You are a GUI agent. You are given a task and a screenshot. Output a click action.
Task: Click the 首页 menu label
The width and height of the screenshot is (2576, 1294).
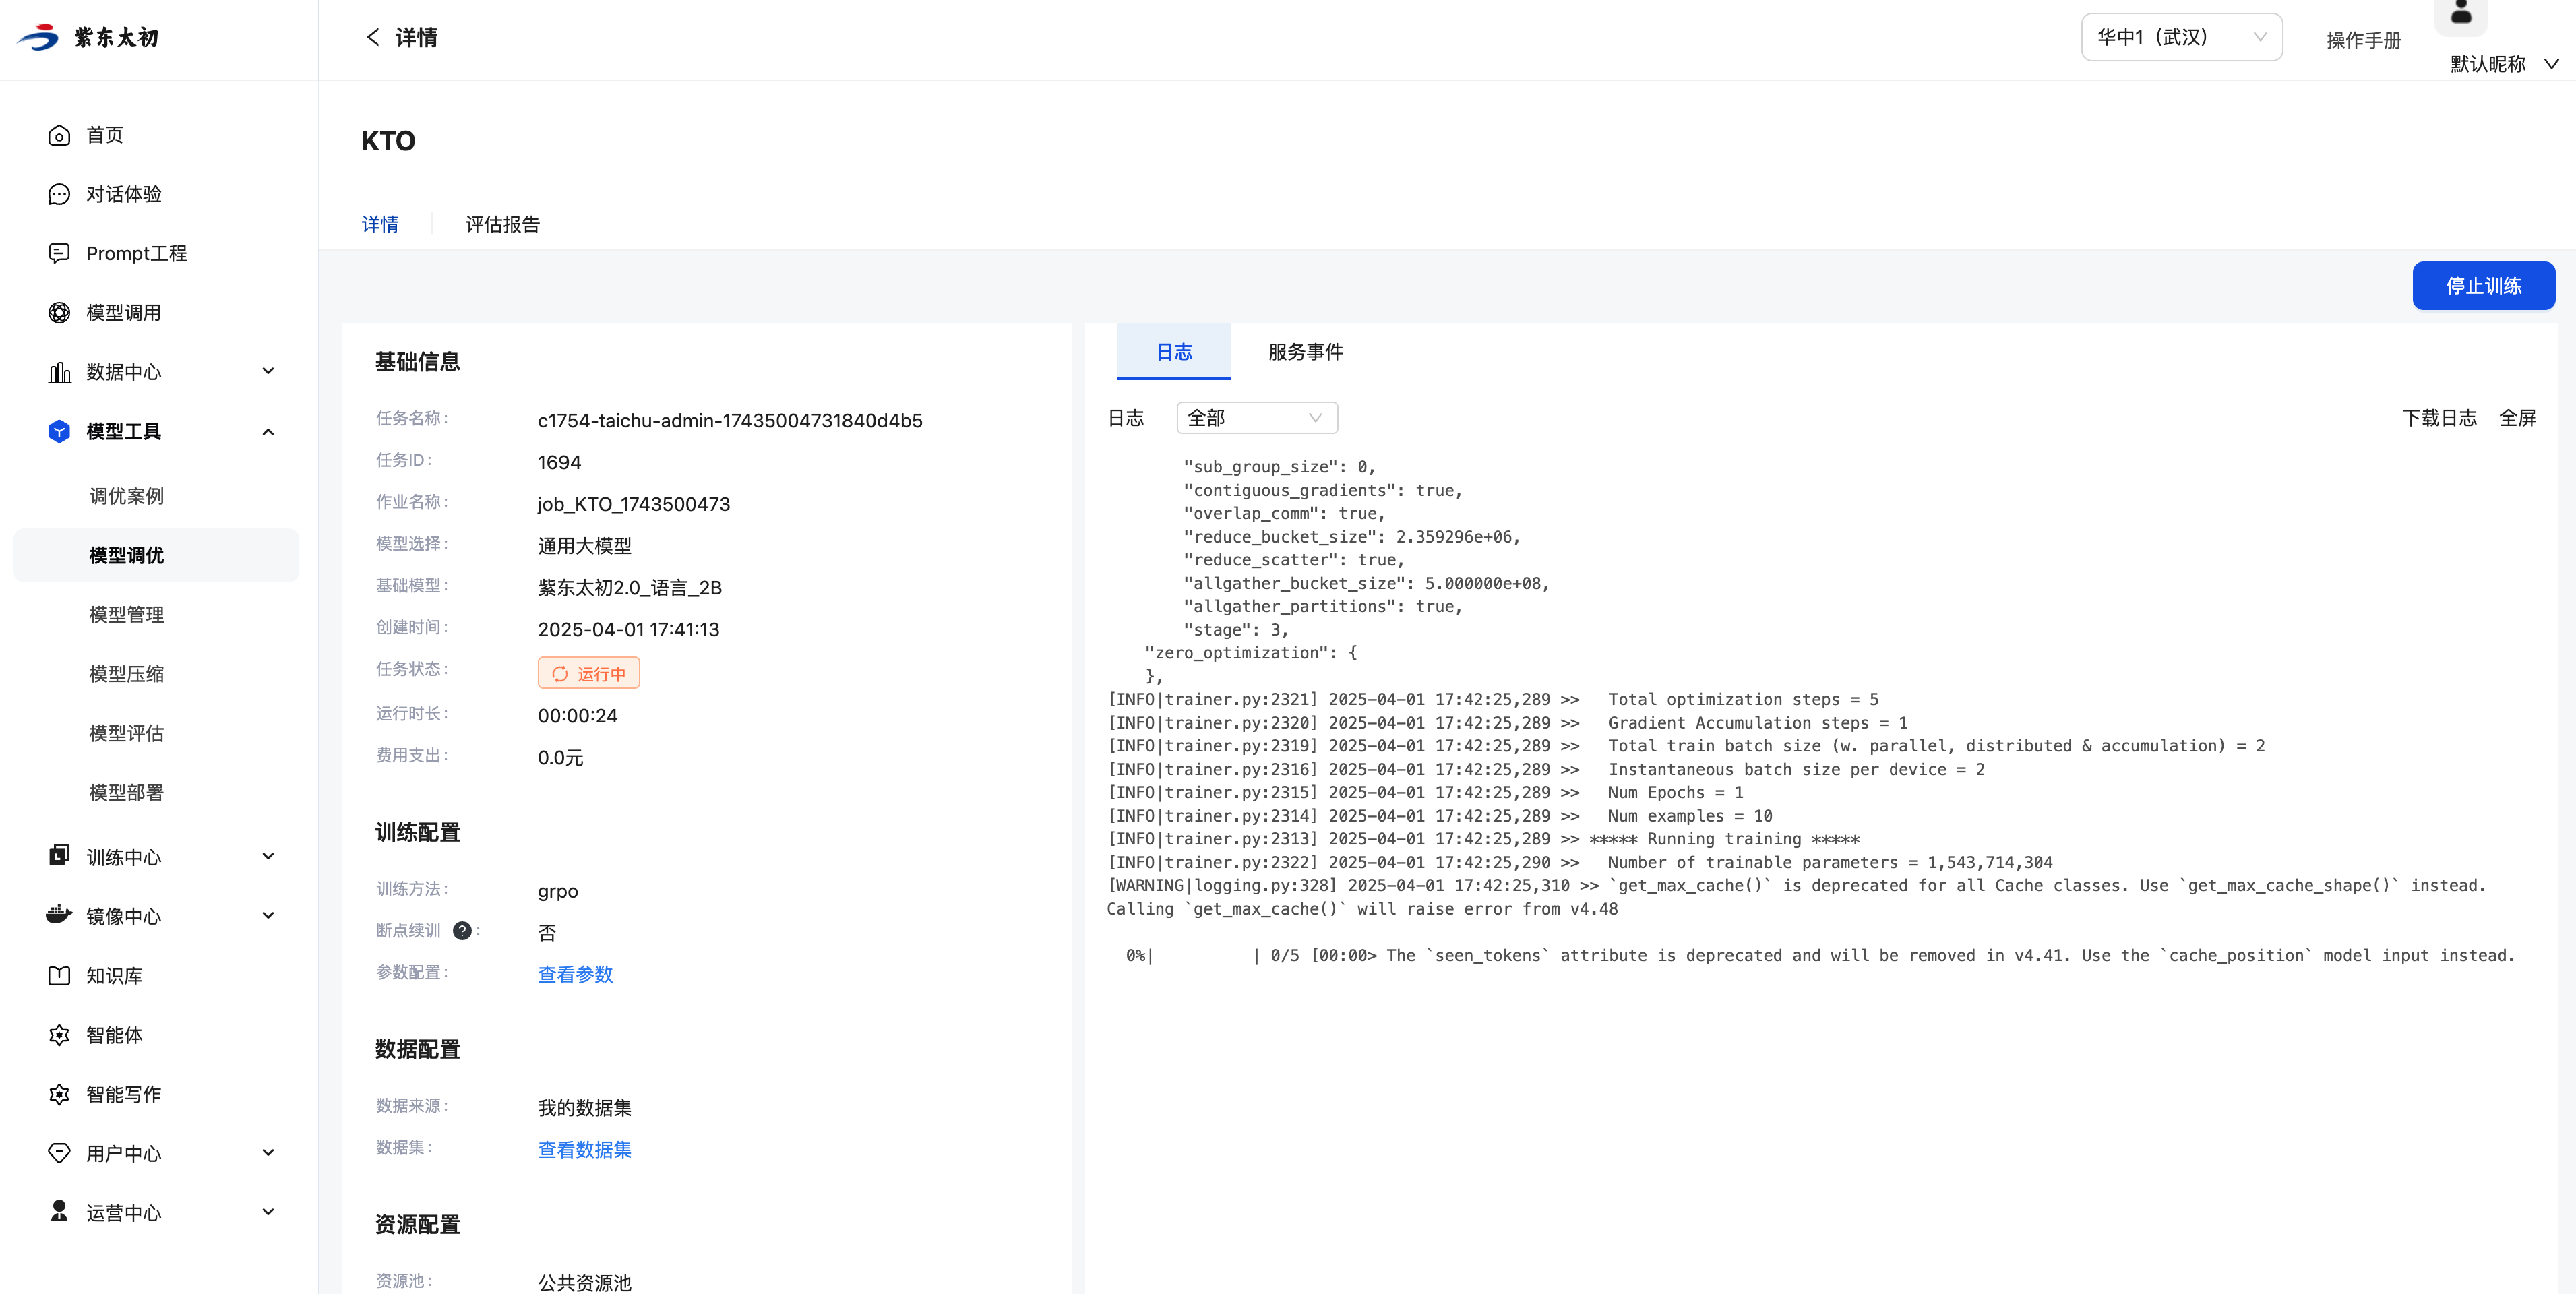(105, 135)
